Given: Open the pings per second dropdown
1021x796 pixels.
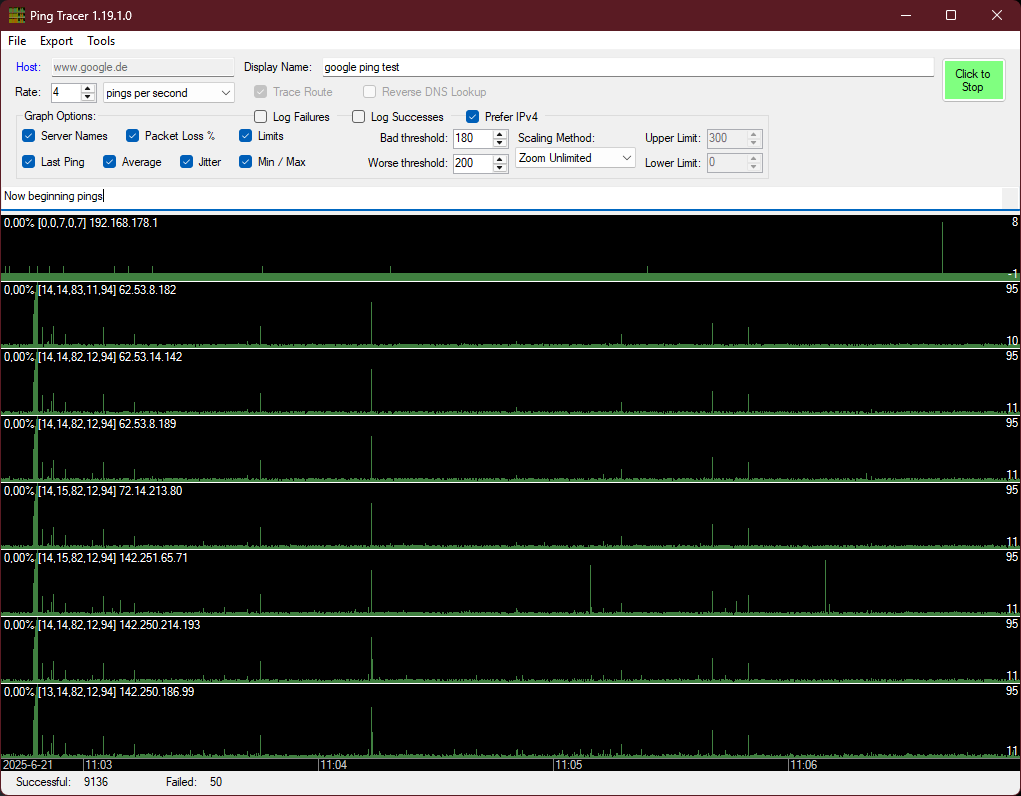Looking at the screenshot, I should [x=169, y=92].
